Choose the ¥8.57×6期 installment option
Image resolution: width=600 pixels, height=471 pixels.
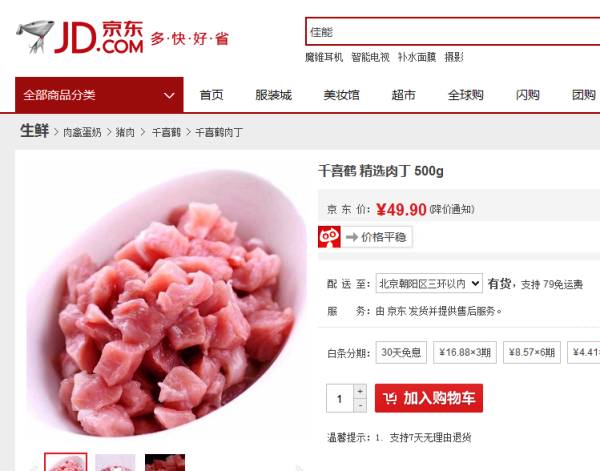[532, 352]
